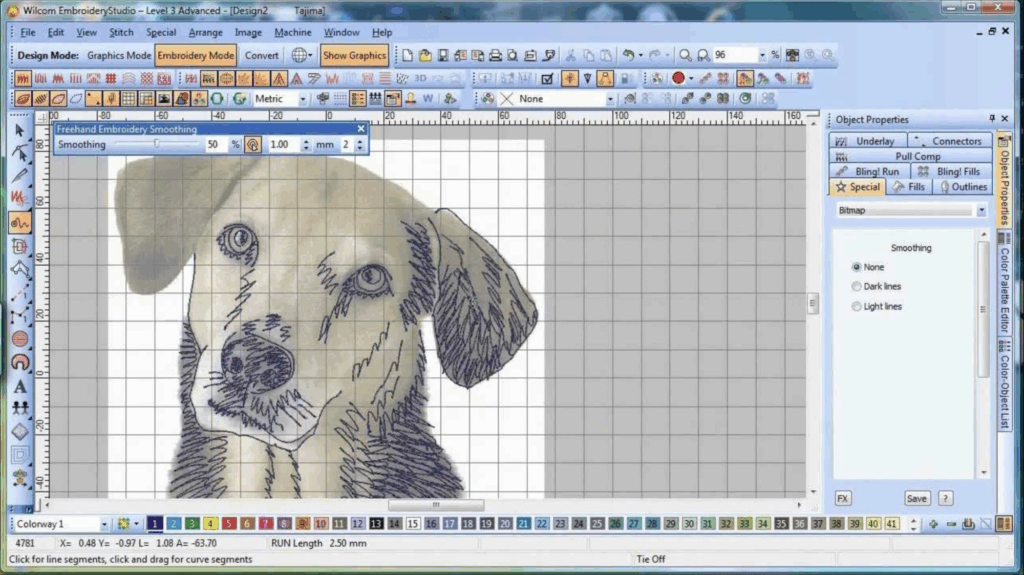Select the arrow Select Object tool
The height and width of the screenshot is (575, 1024).
20,131
